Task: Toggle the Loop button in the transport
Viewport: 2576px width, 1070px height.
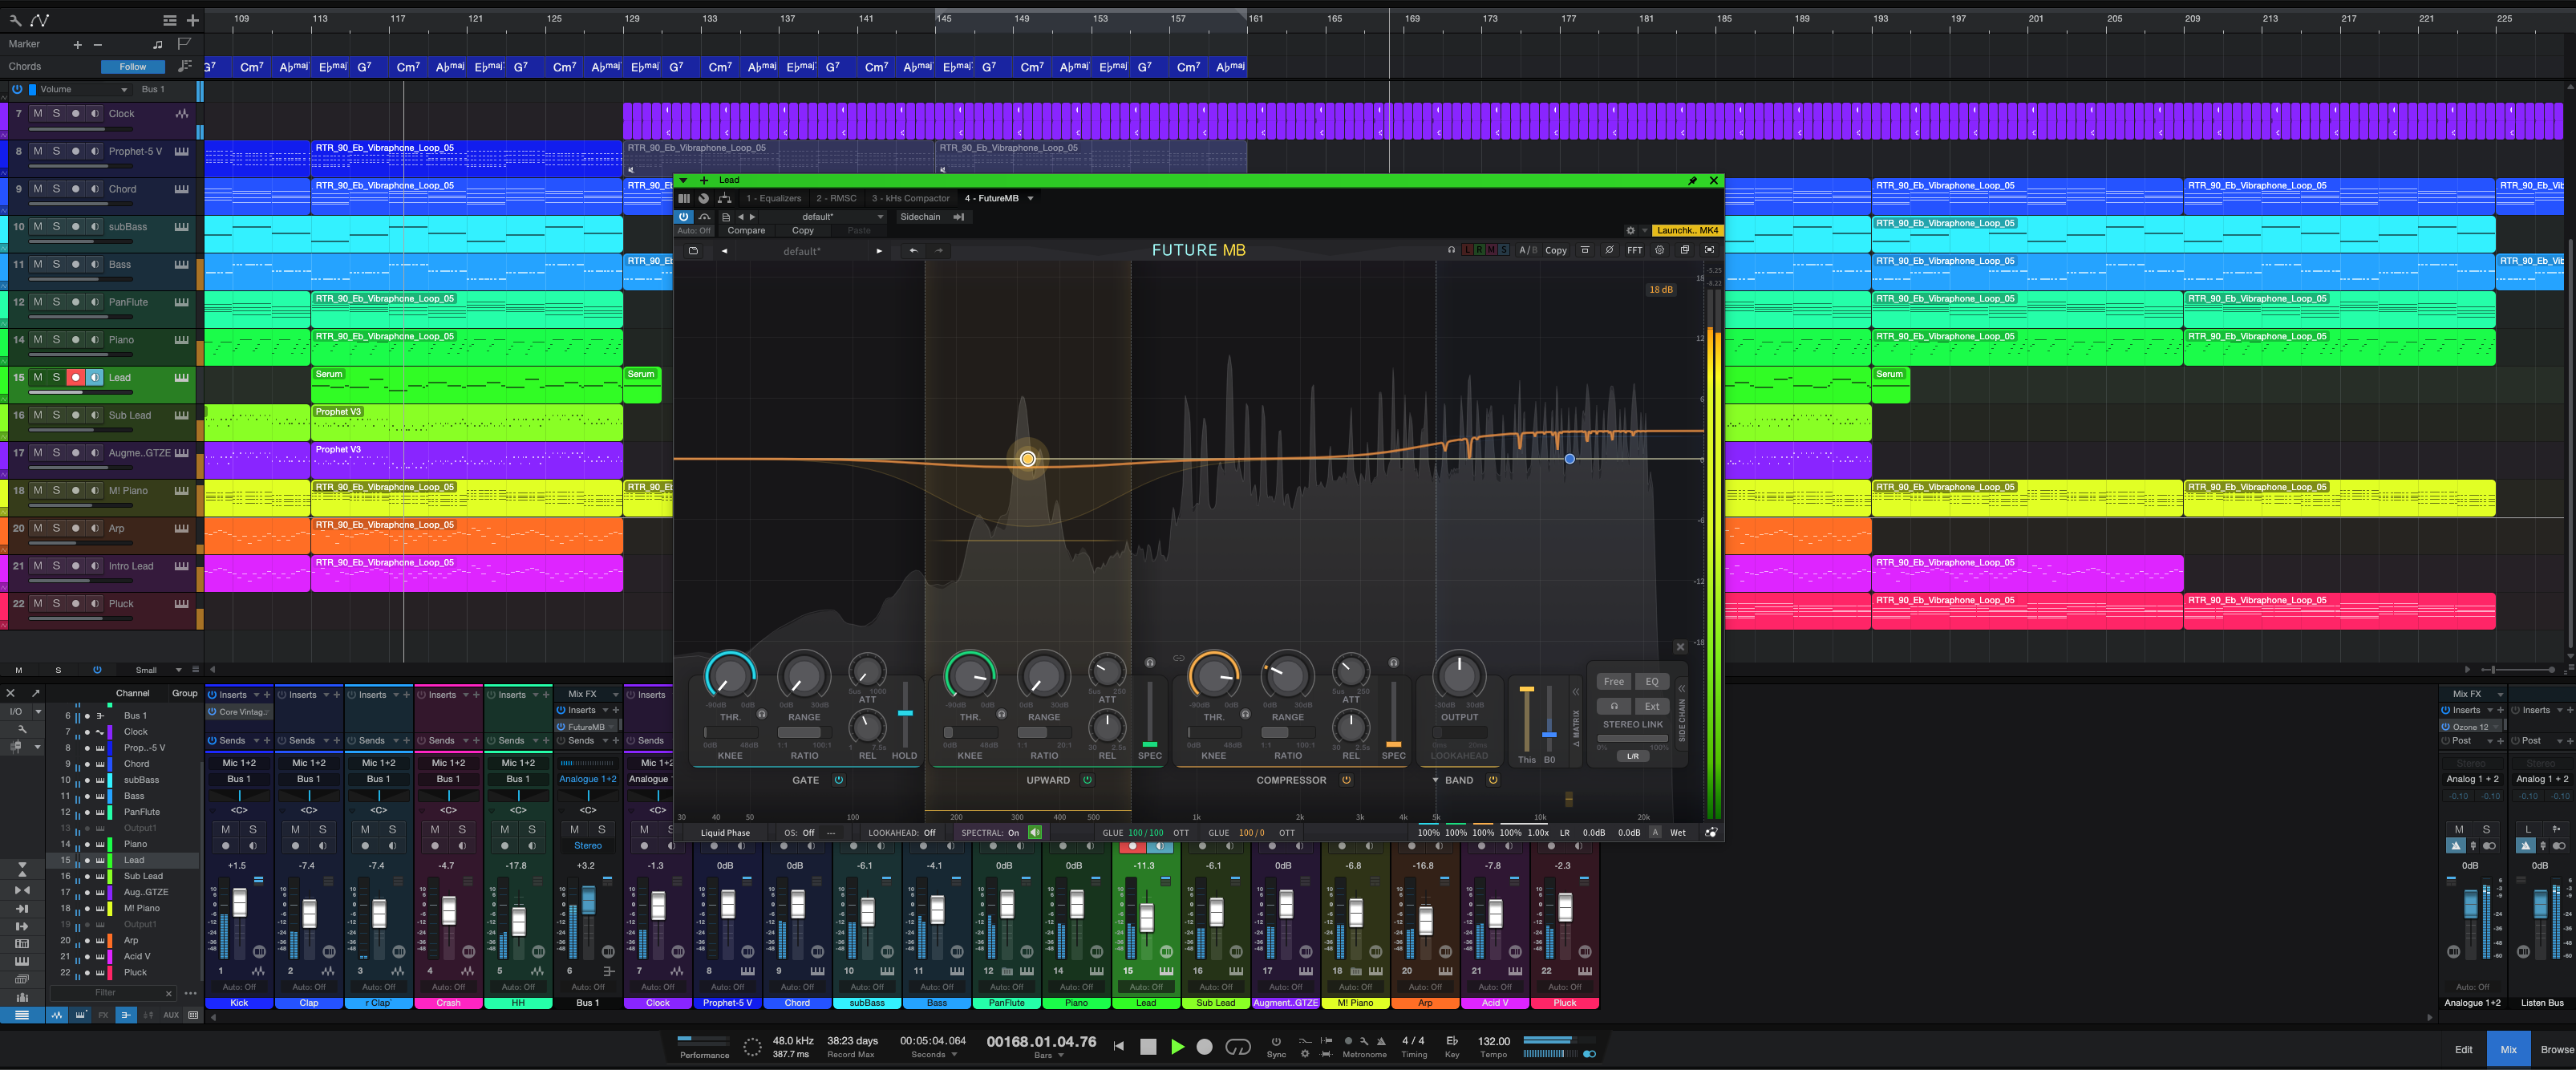Action: 1238,1046
